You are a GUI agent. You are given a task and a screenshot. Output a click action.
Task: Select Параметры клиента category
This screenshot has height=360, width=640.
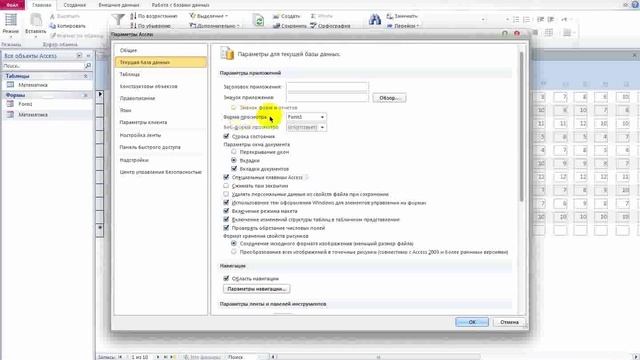coord(161,122)
